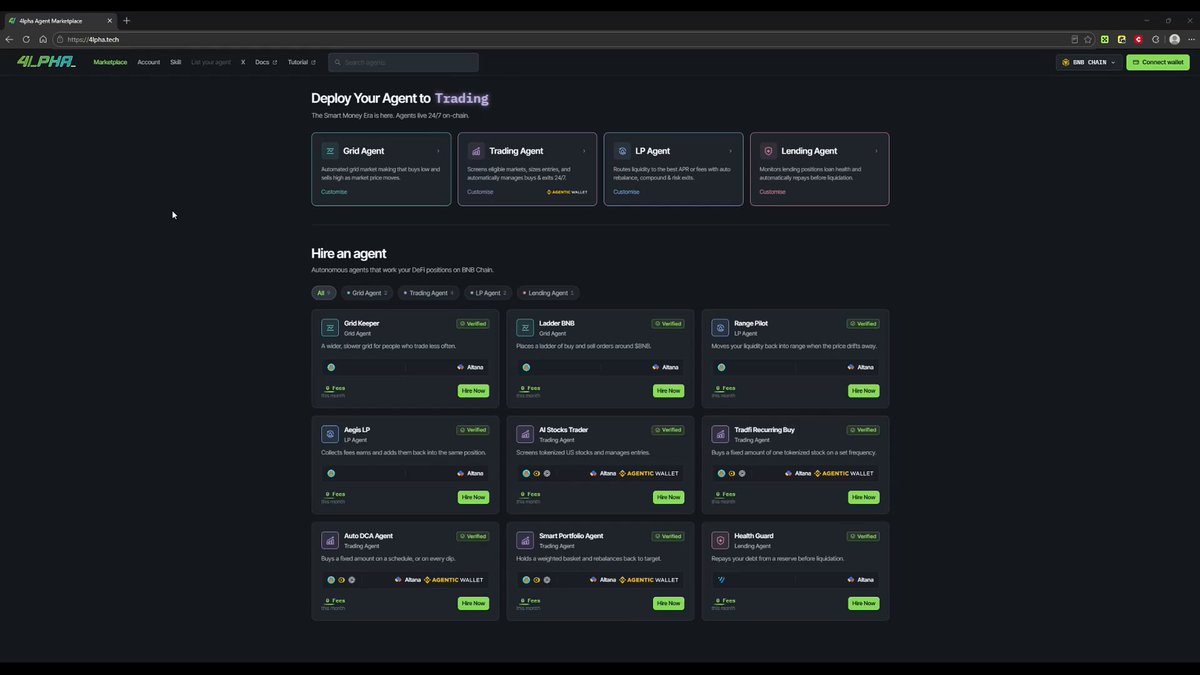Hire the Health Guard agent
The image size is (1200, 675).
click(x=864, y=603)
